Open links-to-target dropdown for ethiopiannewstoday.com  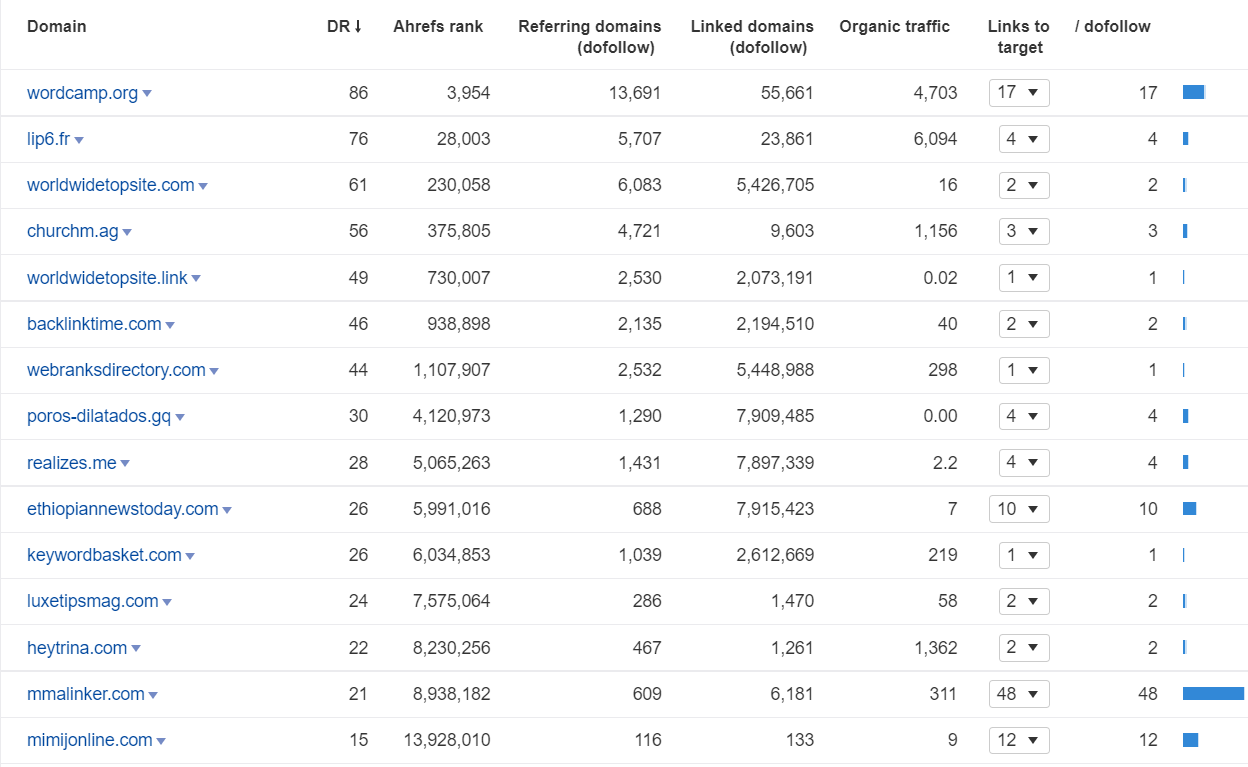(x=1019, y=509)
